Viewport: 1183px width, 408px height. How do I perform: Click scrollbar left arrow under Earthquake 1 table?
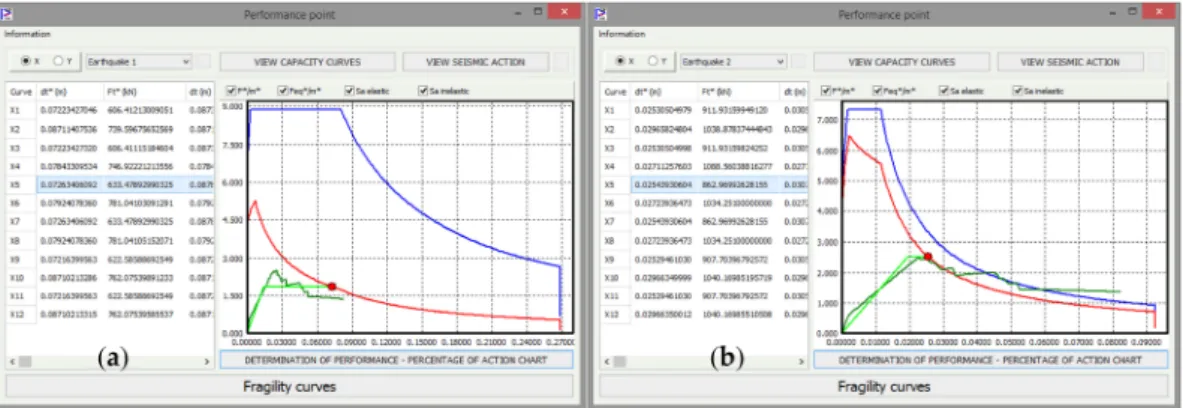tap(11, 362)
